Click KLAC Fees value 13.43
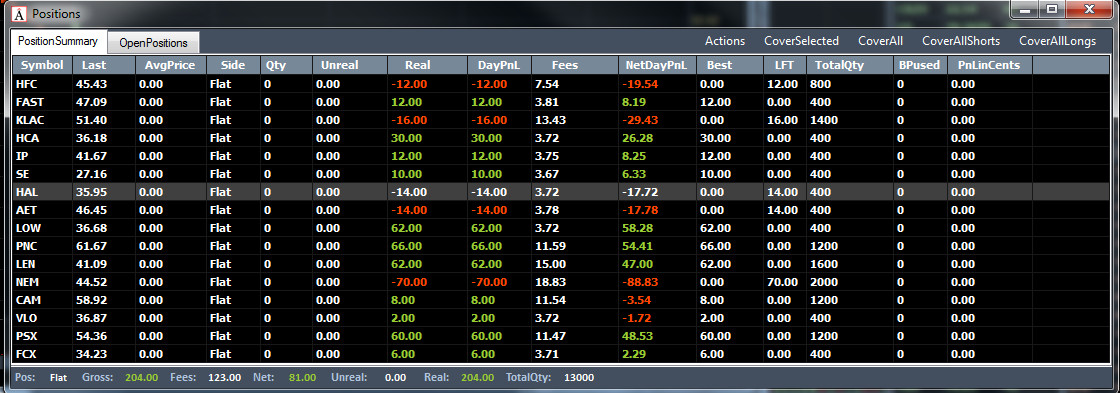The height and width of the screenshot is (393, 1120). point(550,120)
